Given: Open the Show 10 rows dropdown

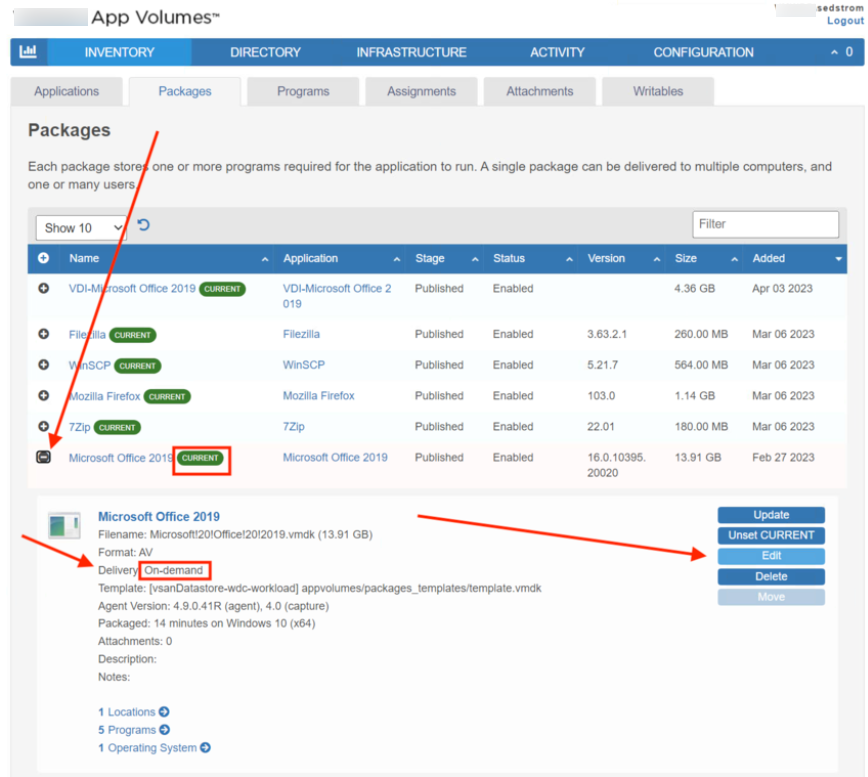Looking at the screenshot, I should pyautogui.click(x=82, y=228).
